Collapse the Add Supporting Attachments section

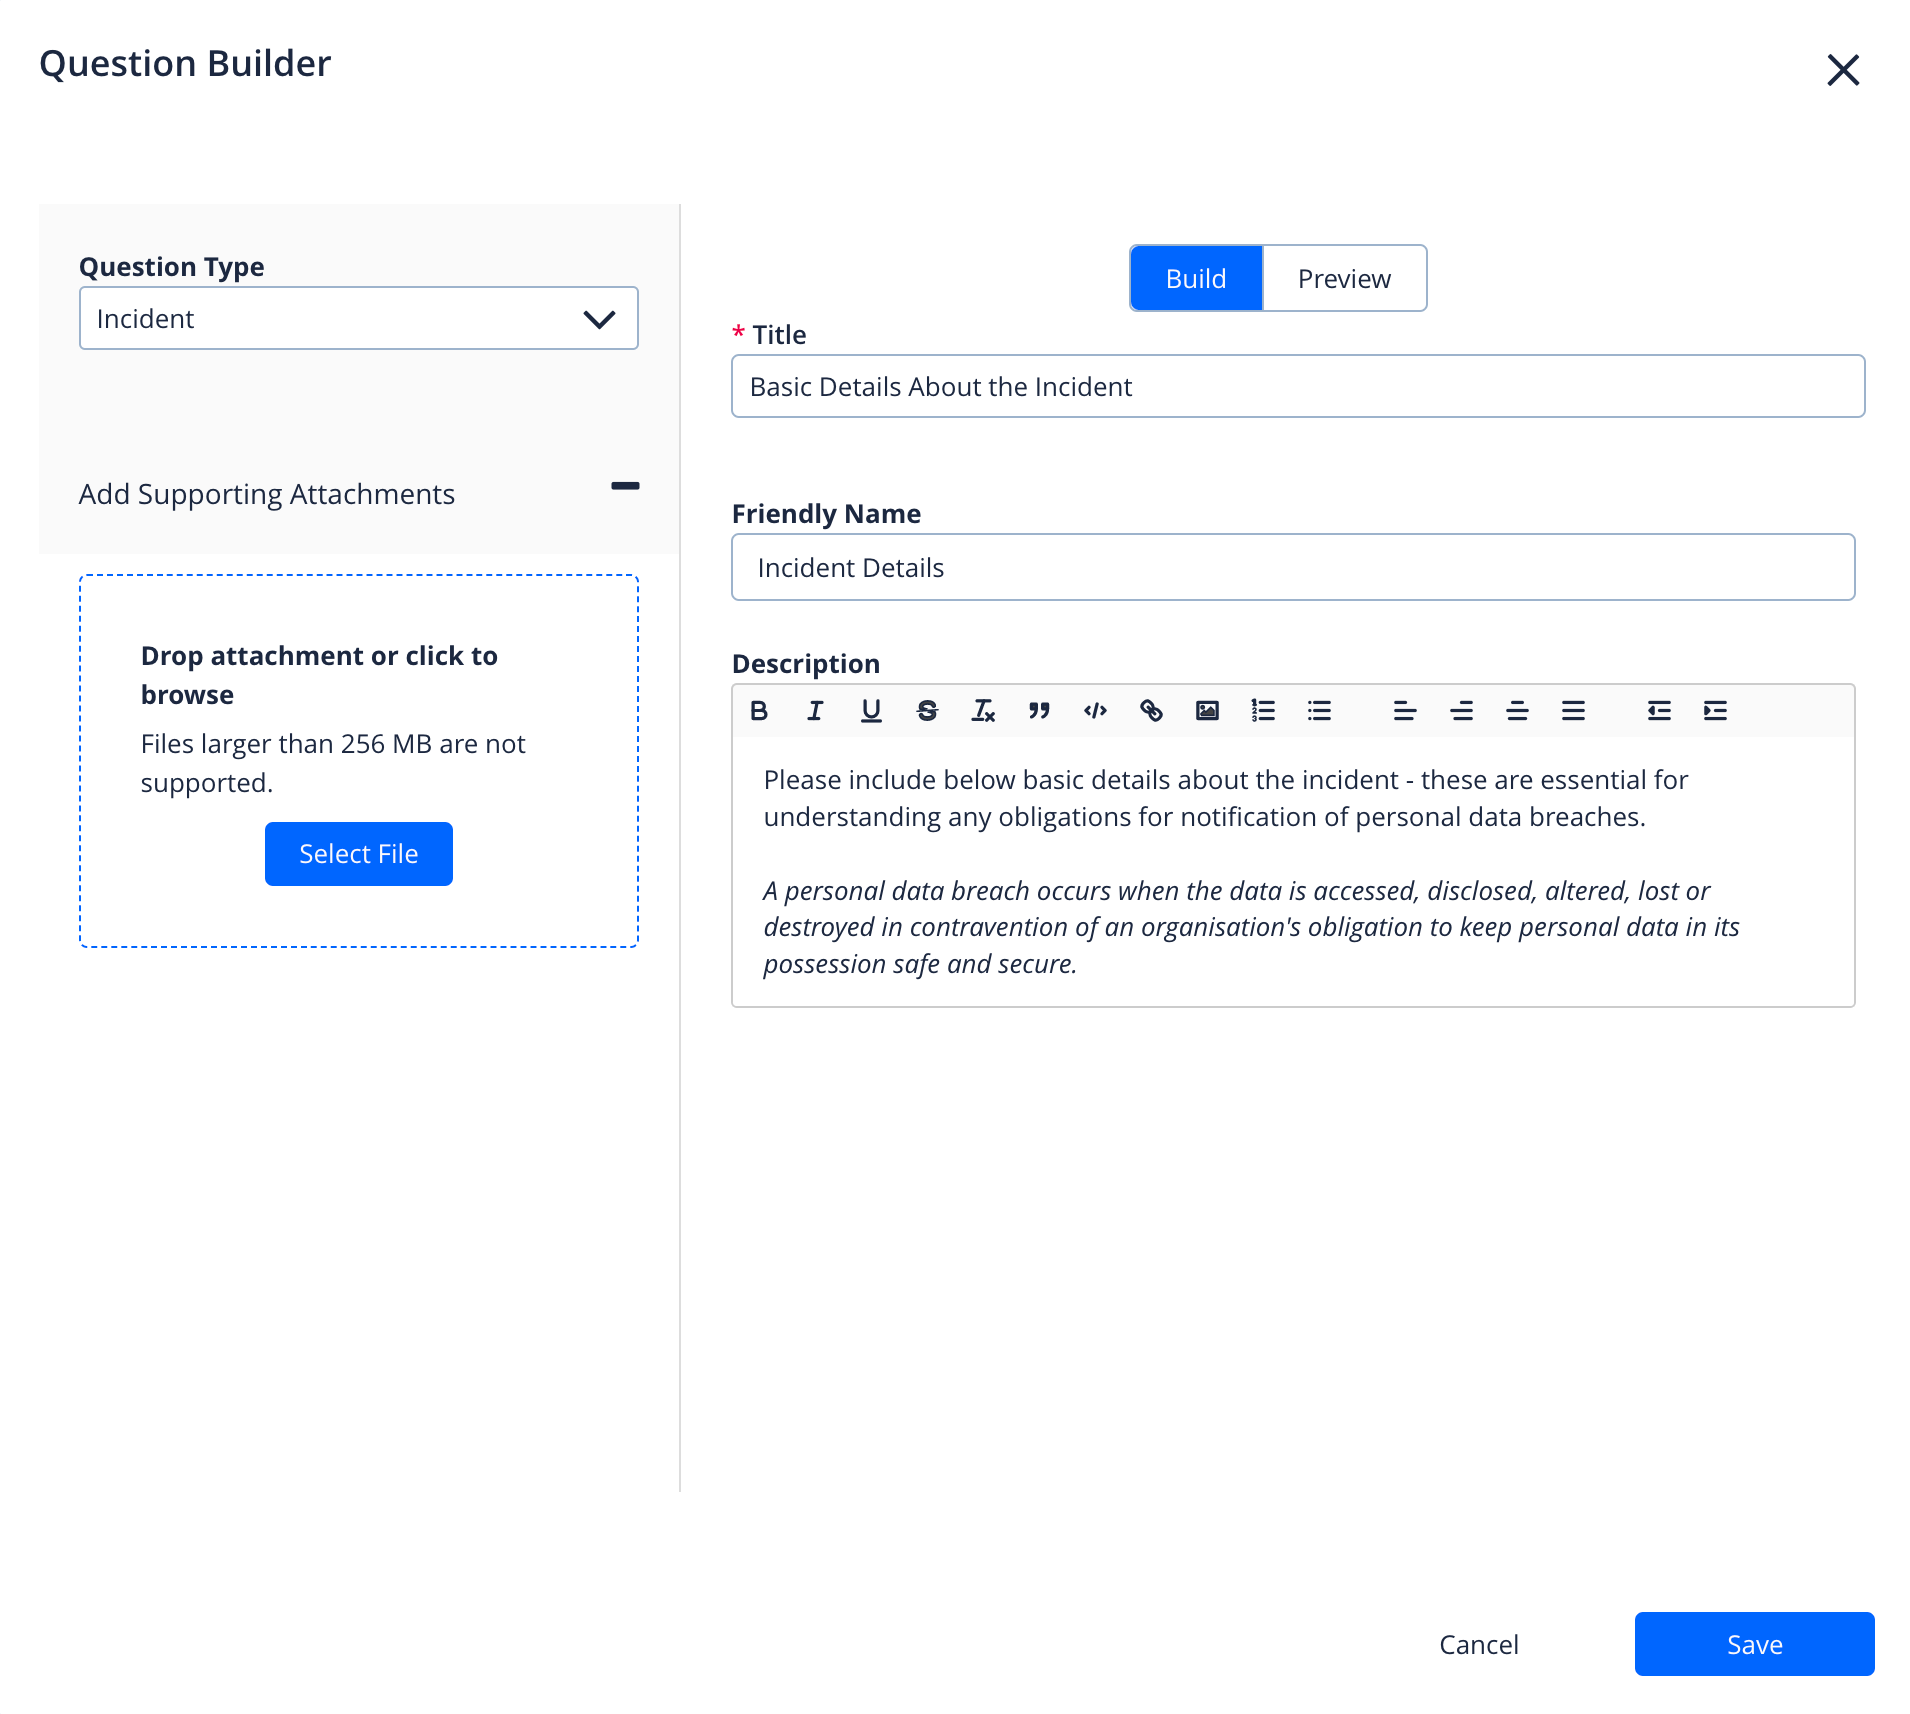(x=625, y=486)
